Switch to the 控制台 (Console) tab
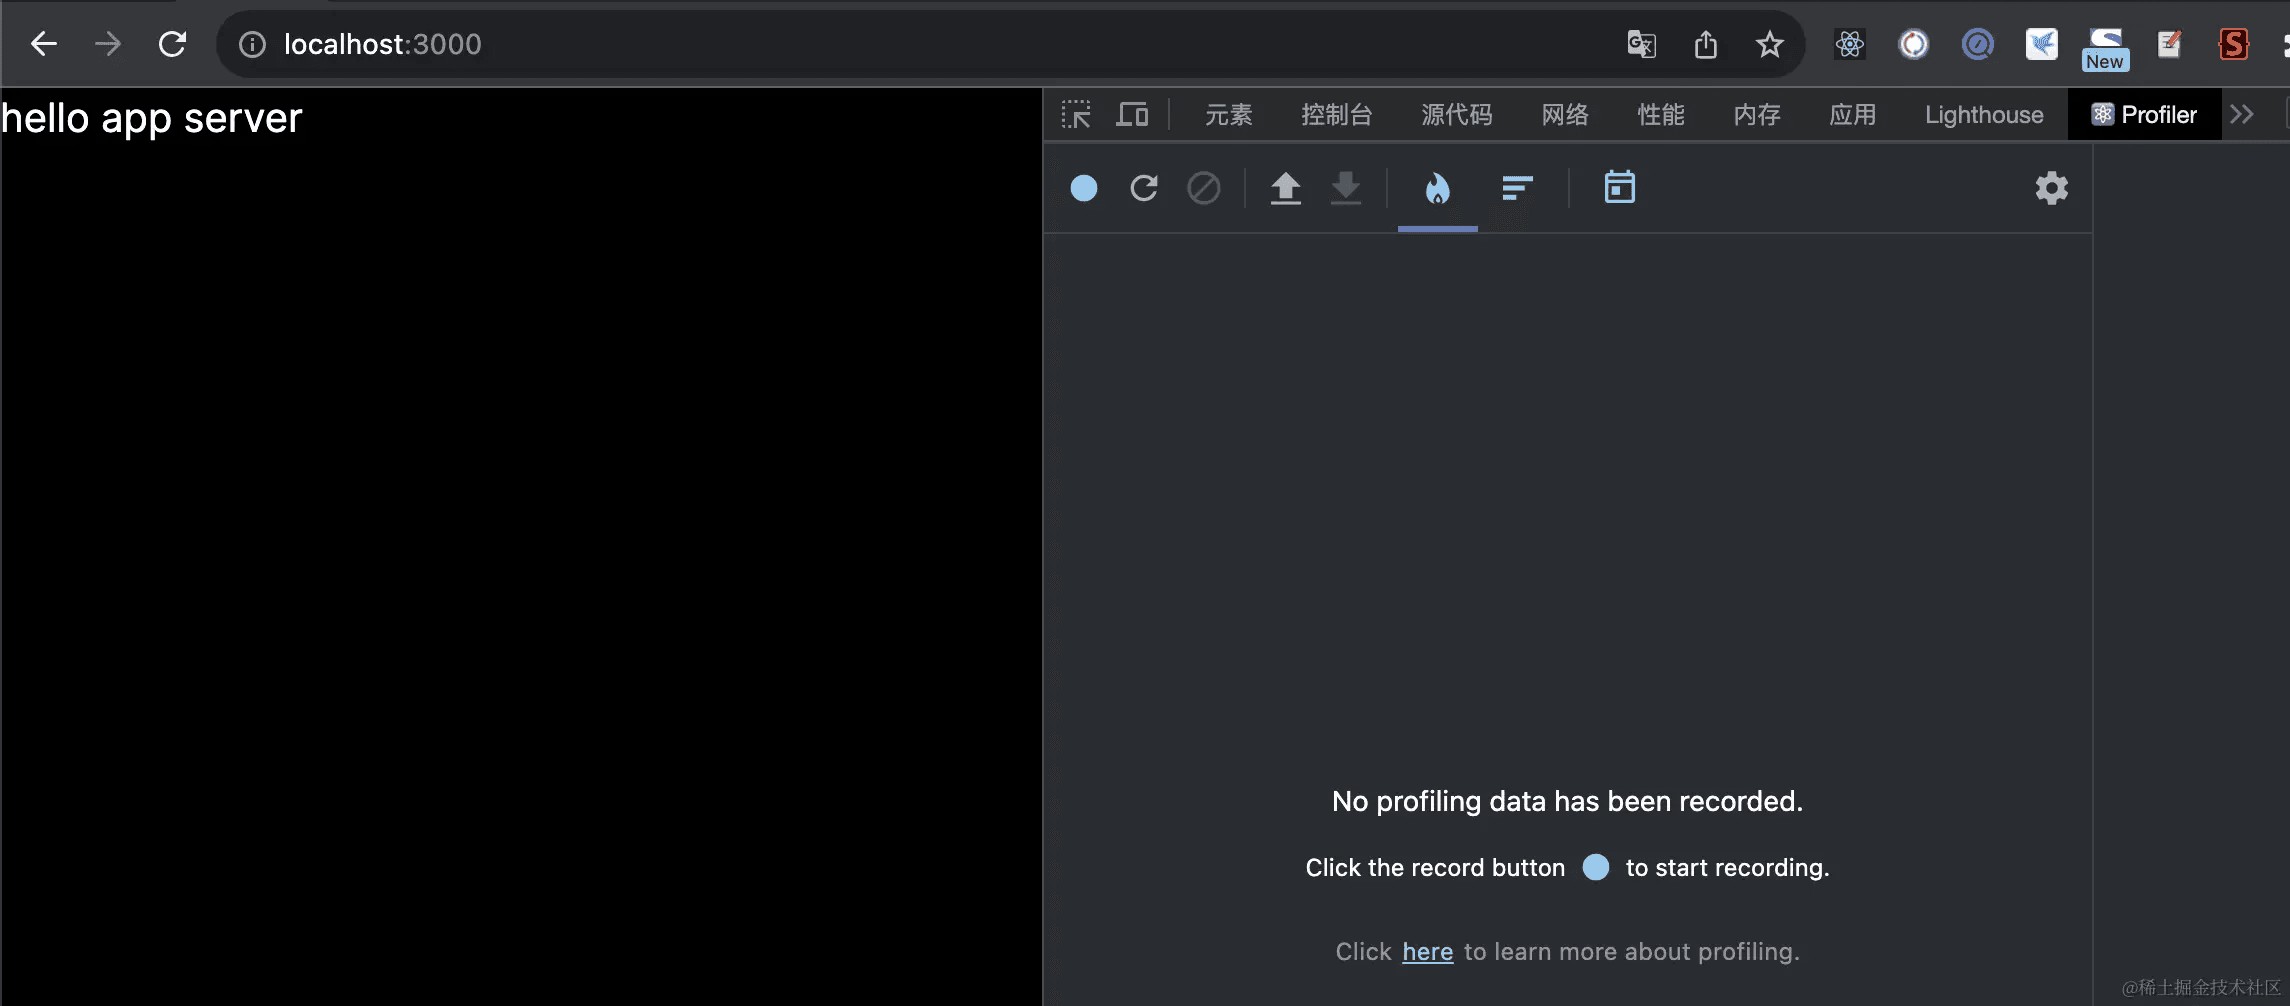The height and width of the screenshot is (1006, 2290). click(x=1336, y=115)
